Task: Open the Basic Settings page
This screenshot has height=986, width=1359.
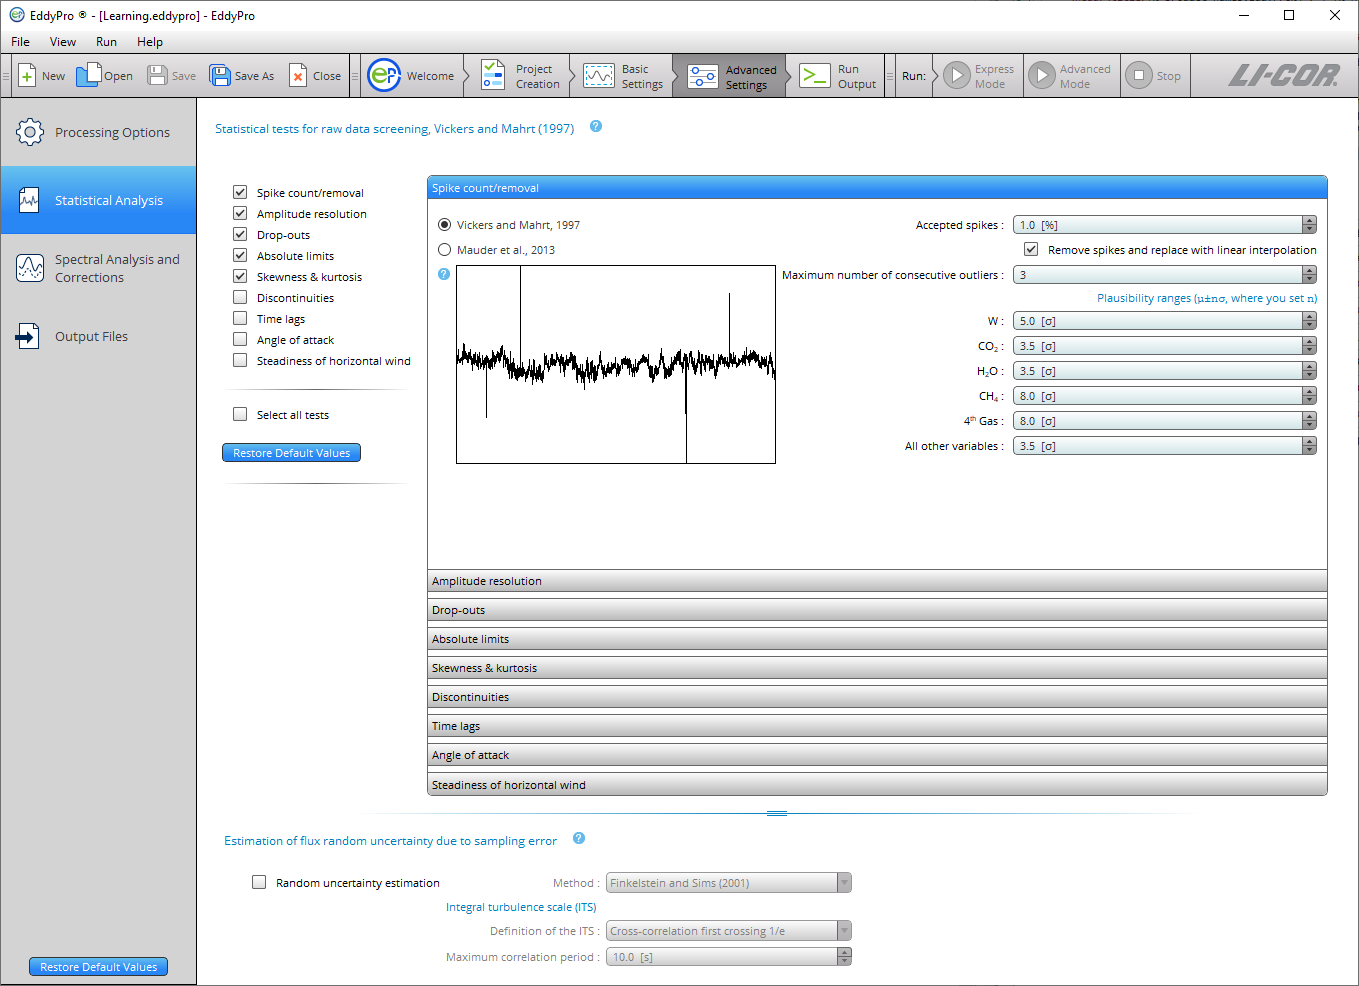Action: [x=624, y=76]
